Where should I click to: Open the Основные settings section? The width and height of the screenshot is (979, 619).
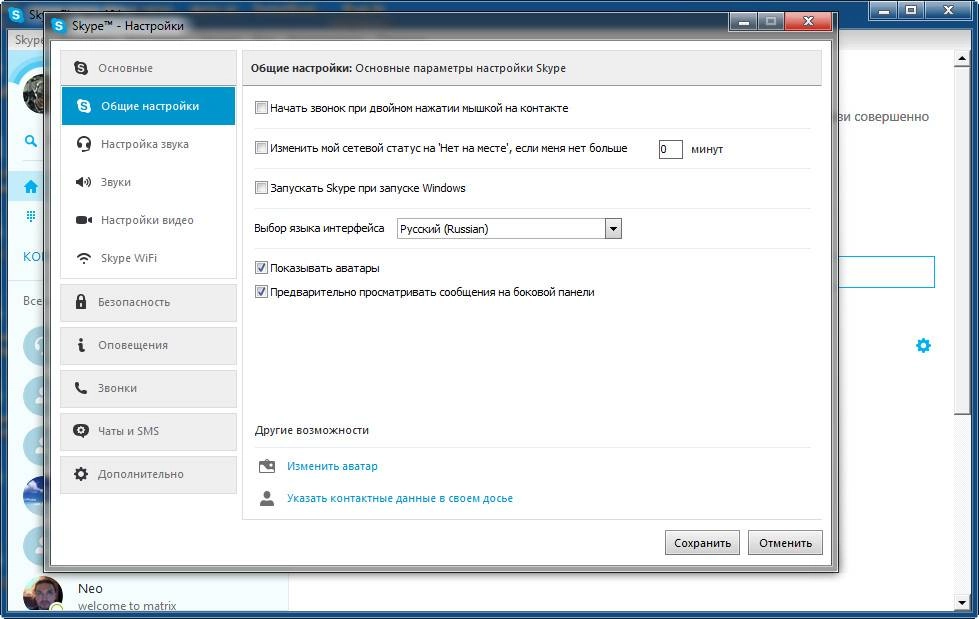(x=148, y=67)
